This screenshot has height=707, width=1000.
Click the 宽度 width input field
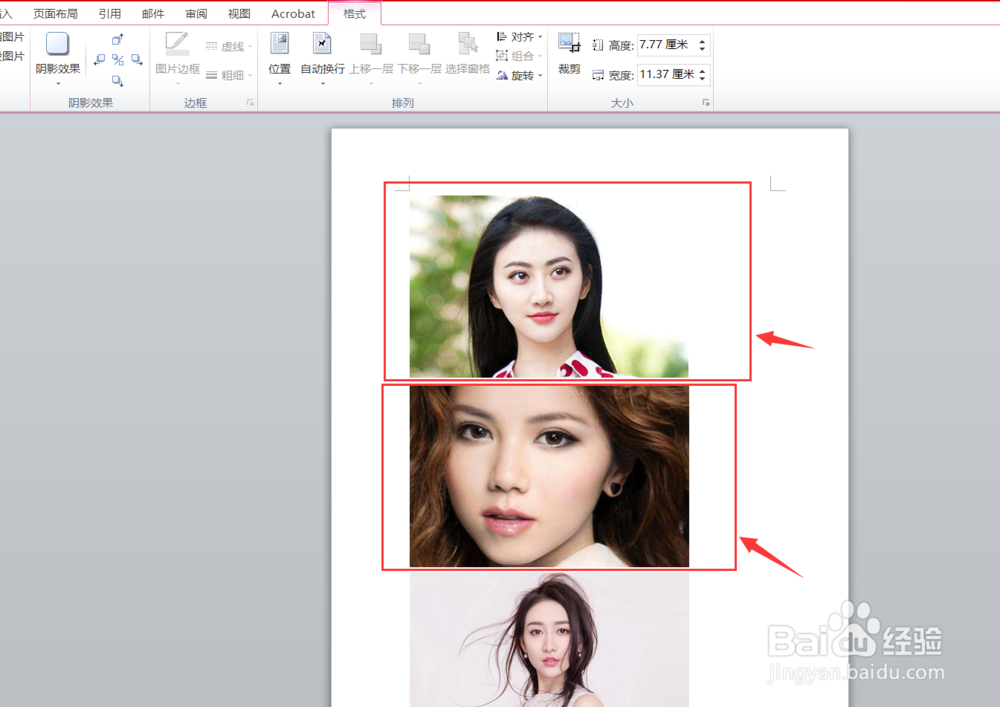[x=667, y=75]
